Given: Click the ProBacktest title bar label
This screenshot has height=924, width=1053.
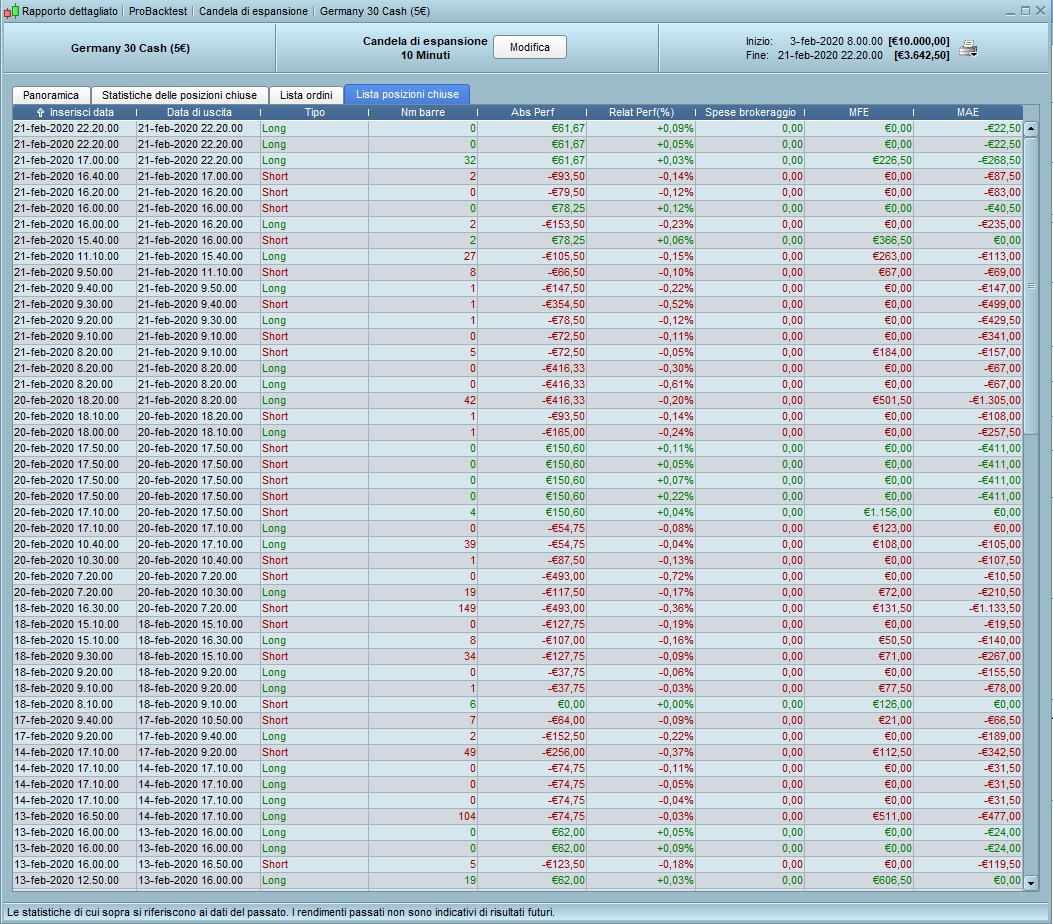Looking at the screenshot, I should [x=158, y=11].
